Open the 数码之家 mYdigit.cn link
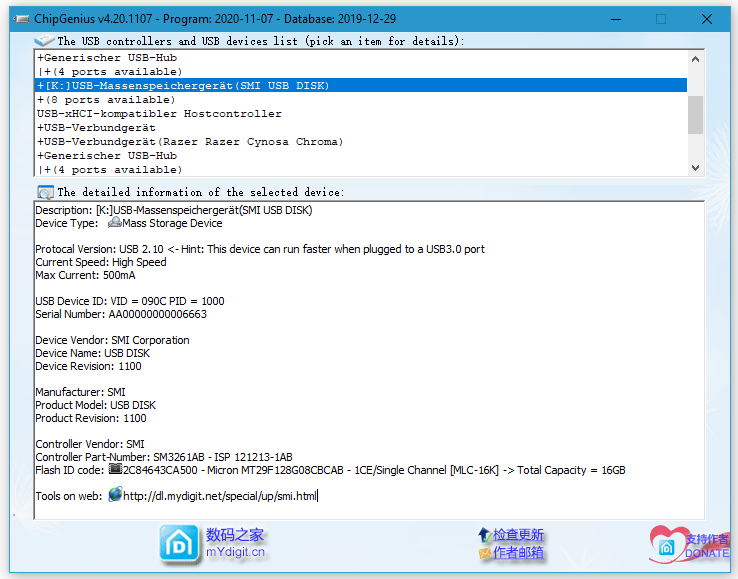The image size is (738, 579). coord(235,543)
